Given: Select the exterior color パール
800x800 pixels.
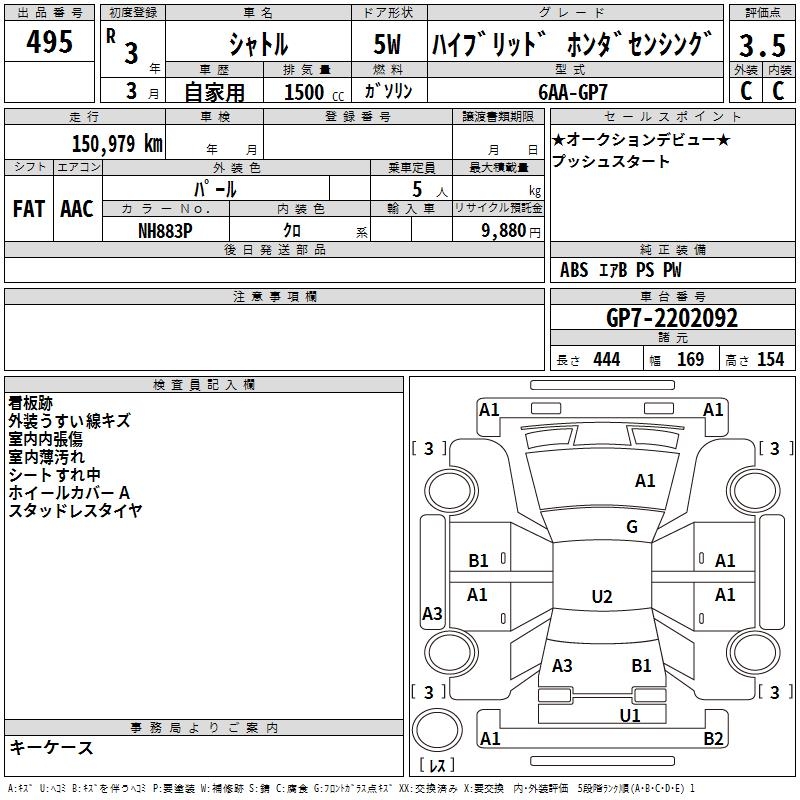Looking at the screenshot, I should pyautogui.click(x=215, y=189).
